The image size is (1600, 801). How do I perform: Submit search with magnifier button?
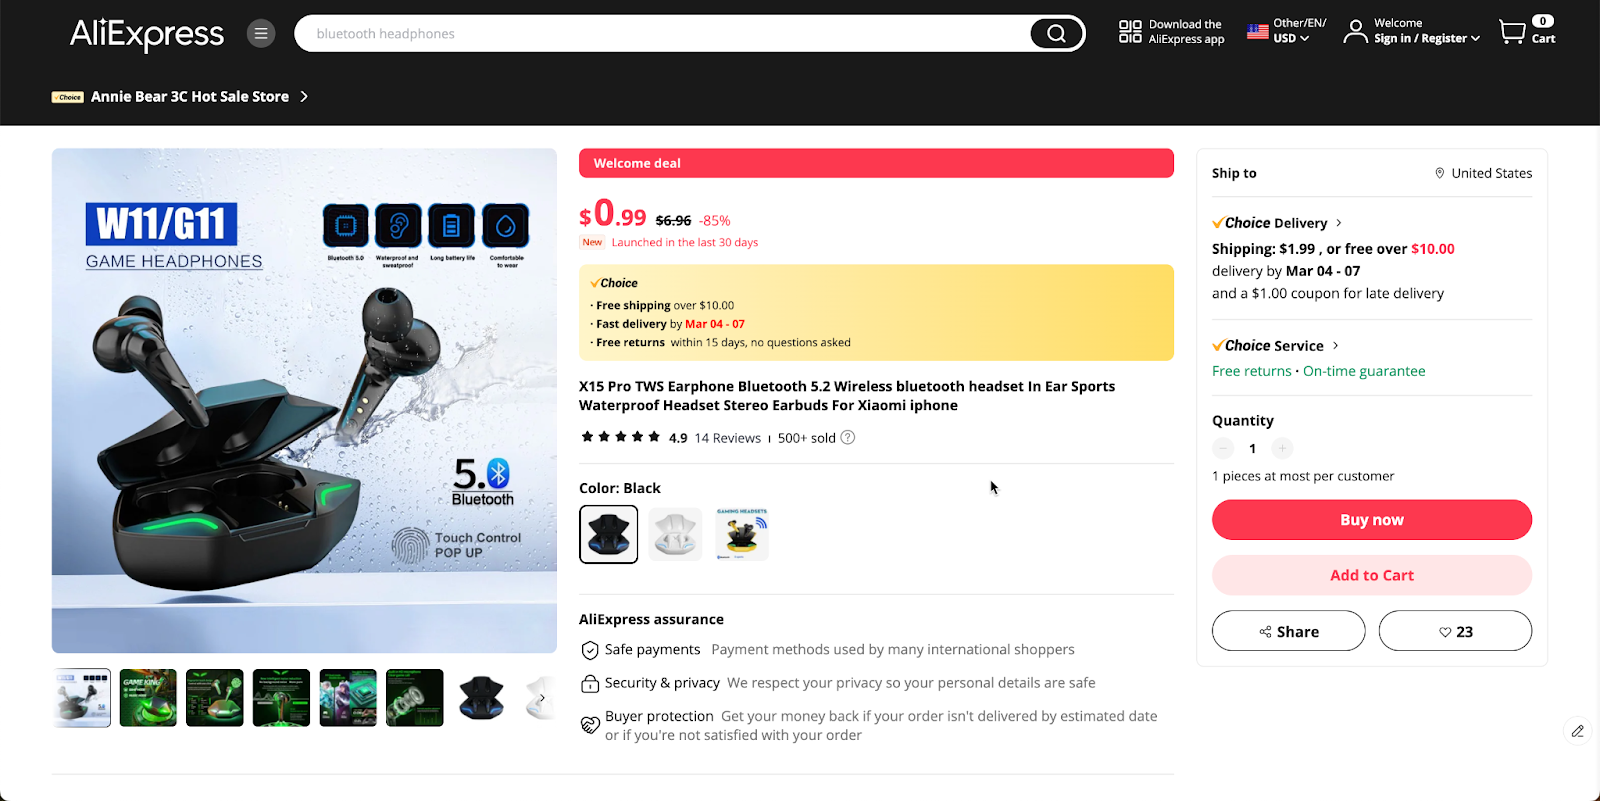coord(1056,34)
